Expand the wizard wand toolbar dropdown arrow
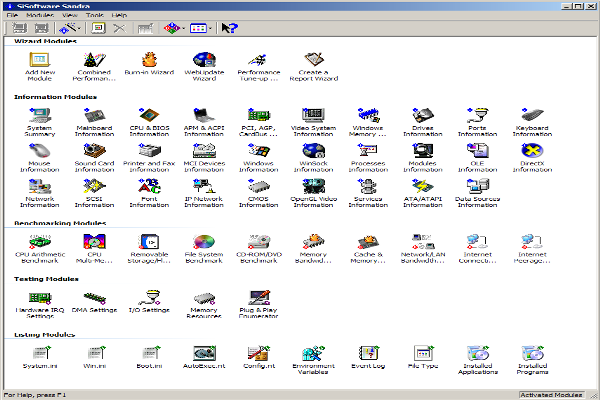Screen dimensions: 600x400 [x=79, y=28]
